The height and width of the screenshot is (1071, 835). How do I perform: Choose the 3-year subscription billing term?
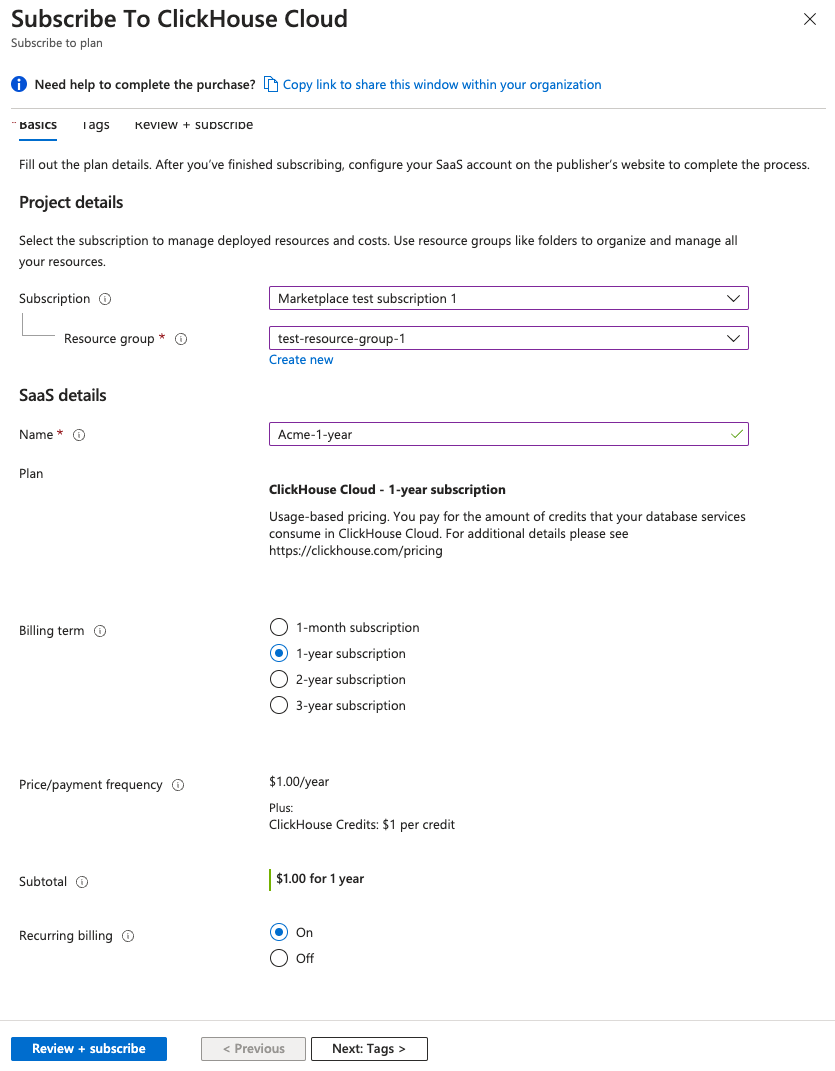pos(278,705)
